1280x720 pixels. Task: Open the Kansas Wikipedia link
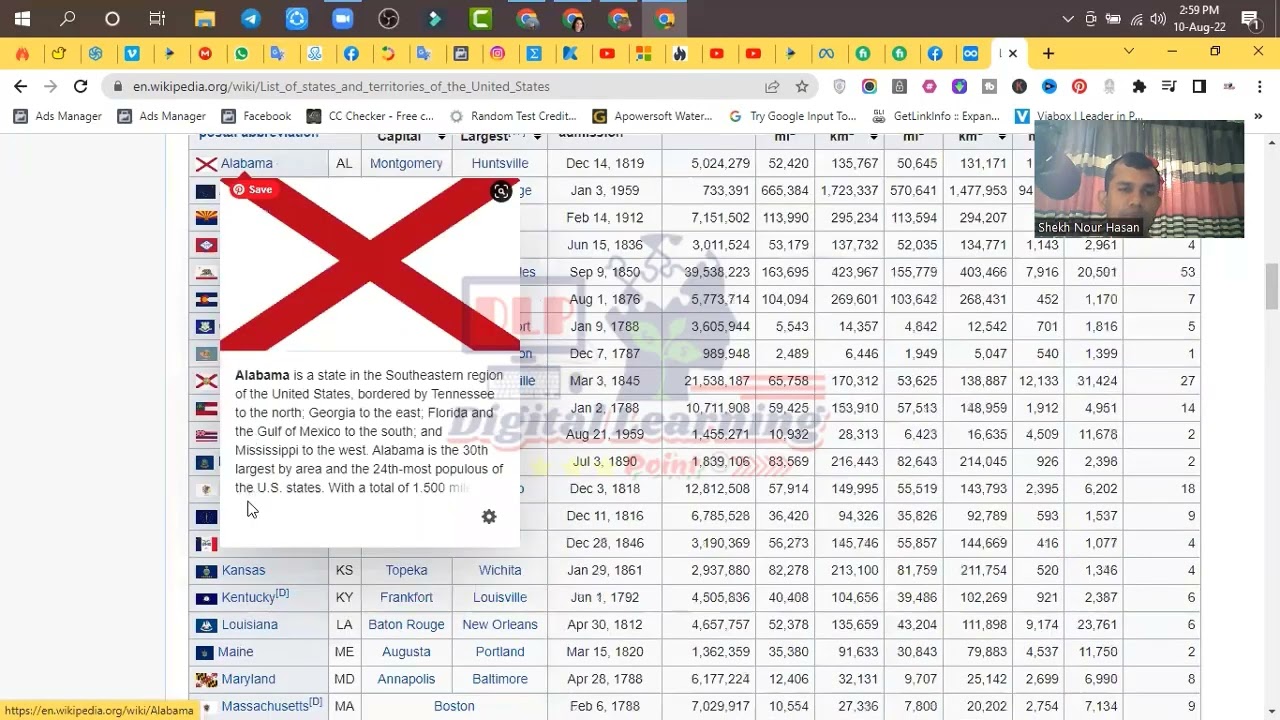tap(243, 570)
